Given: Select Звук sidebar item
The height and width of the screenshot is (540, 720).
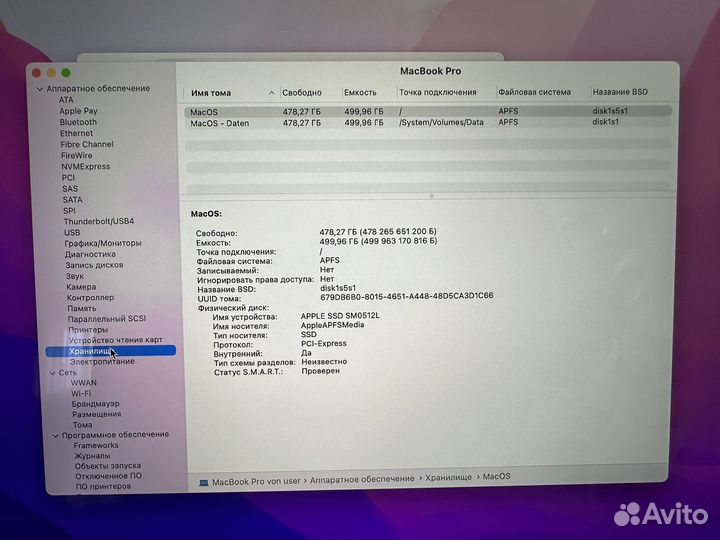Looking at the screenshot, I should [x=75, y=276].
